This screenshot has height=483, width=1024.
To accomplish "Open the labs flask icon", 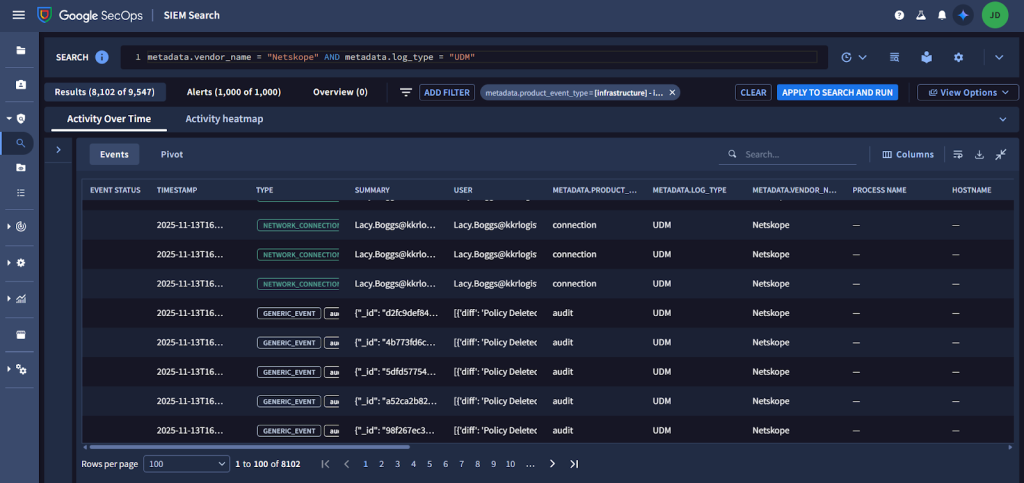I will (921, 15).
